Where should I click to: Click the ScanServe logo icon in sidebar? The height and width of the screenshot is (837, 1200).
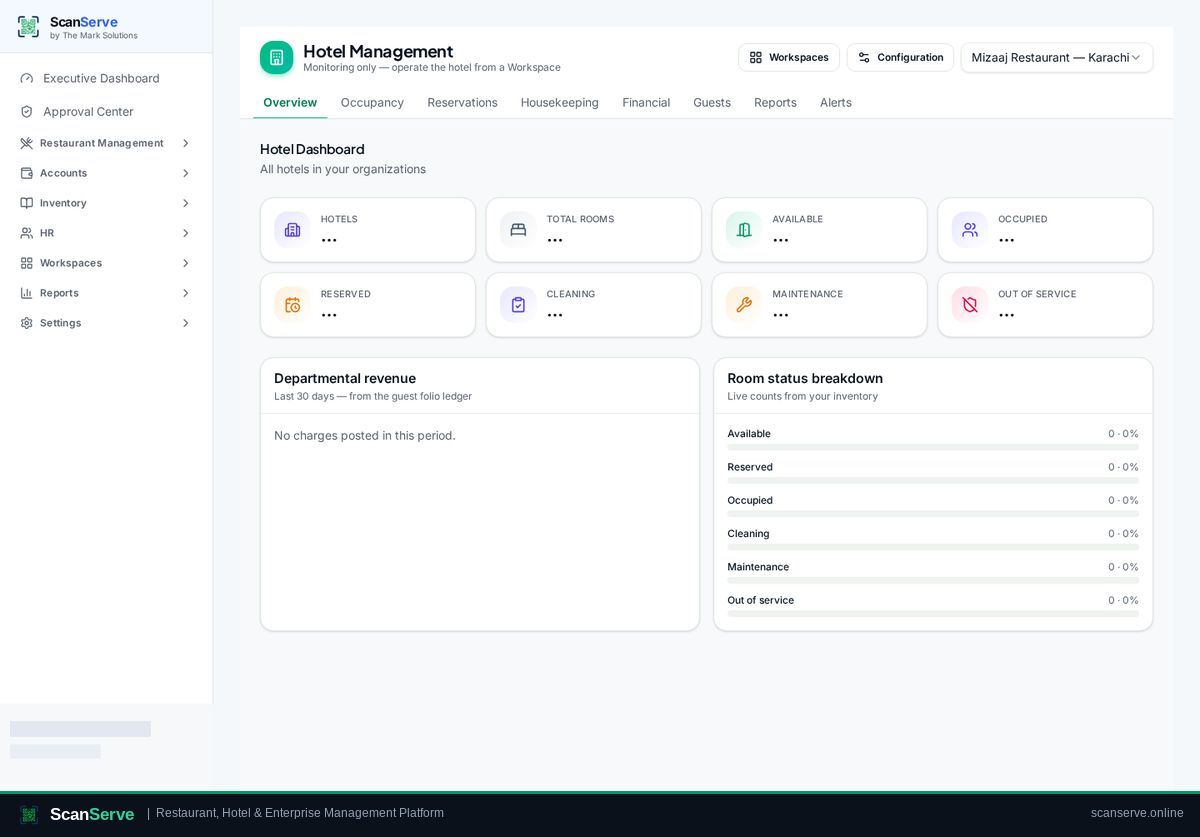point(28,27)
